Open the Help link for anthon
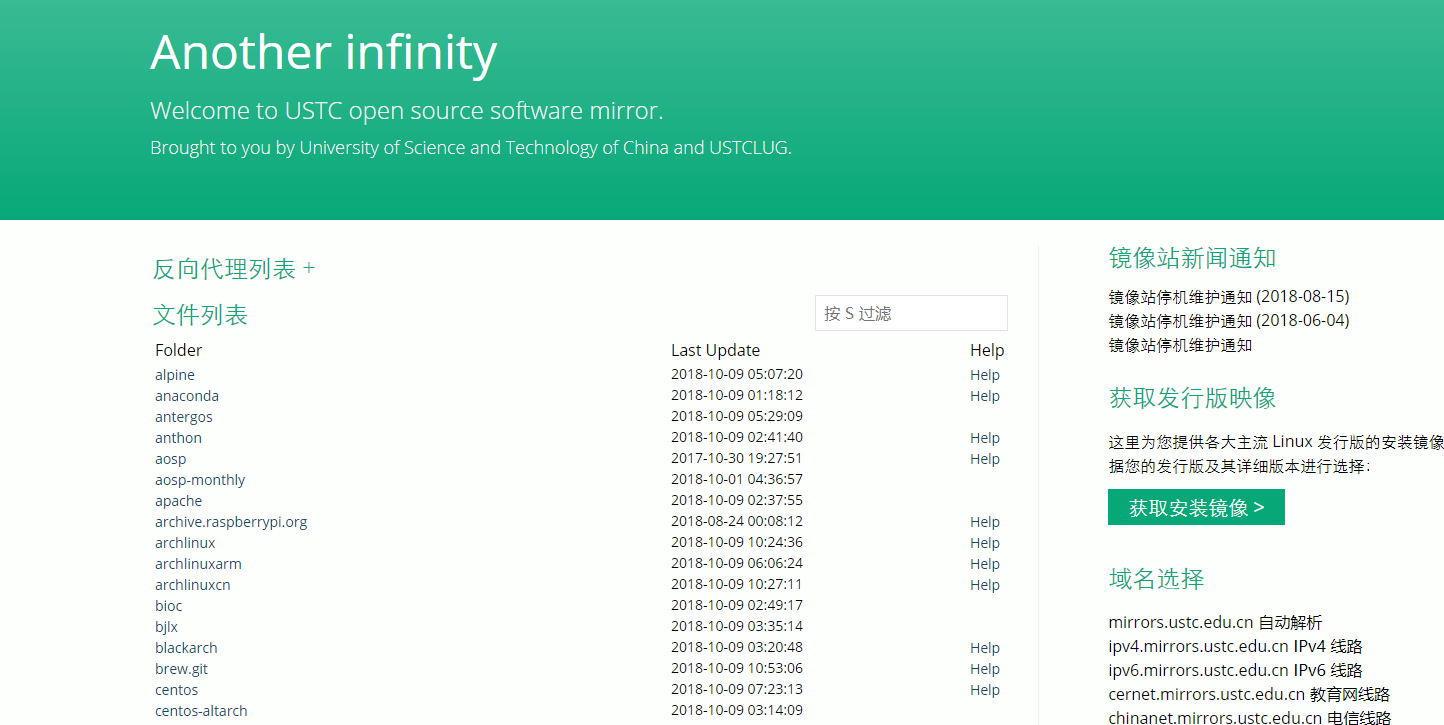Screen dimensions: 1444x725 click(985, 438)
